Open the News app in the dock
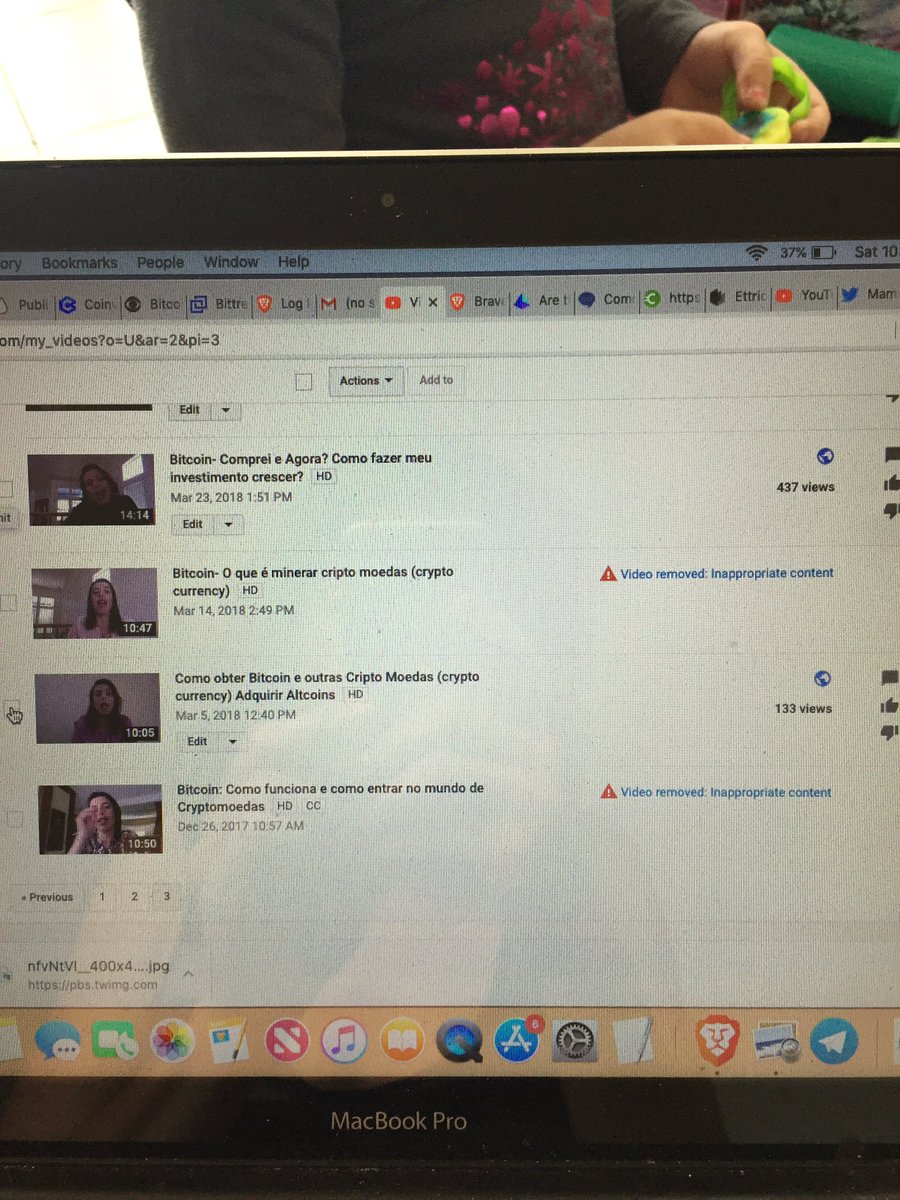The width and height of the screenshot is (900, 1200). [287, 1041]
